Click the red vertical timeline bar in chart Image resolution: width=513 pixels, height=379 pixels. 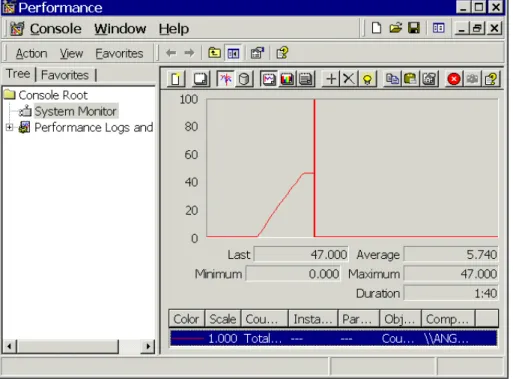point(314,168)
